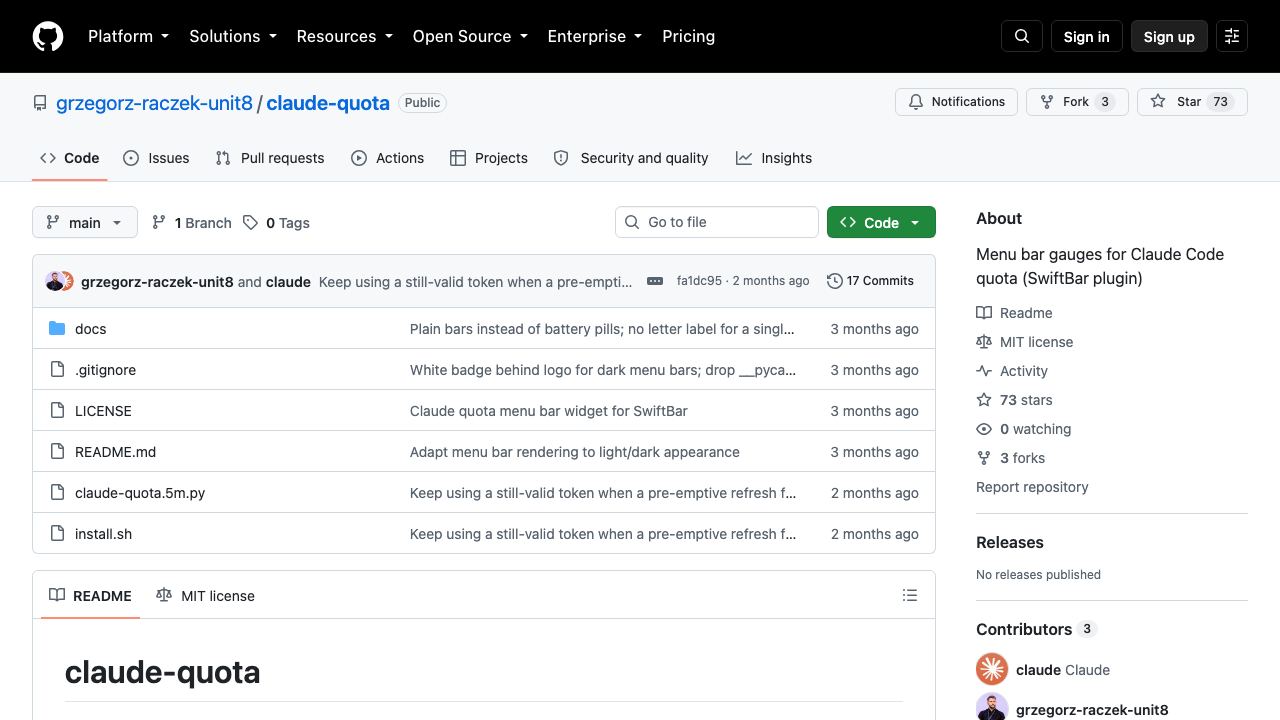Open the Pricing link
1280x720 pixels.
pos(689,36)
